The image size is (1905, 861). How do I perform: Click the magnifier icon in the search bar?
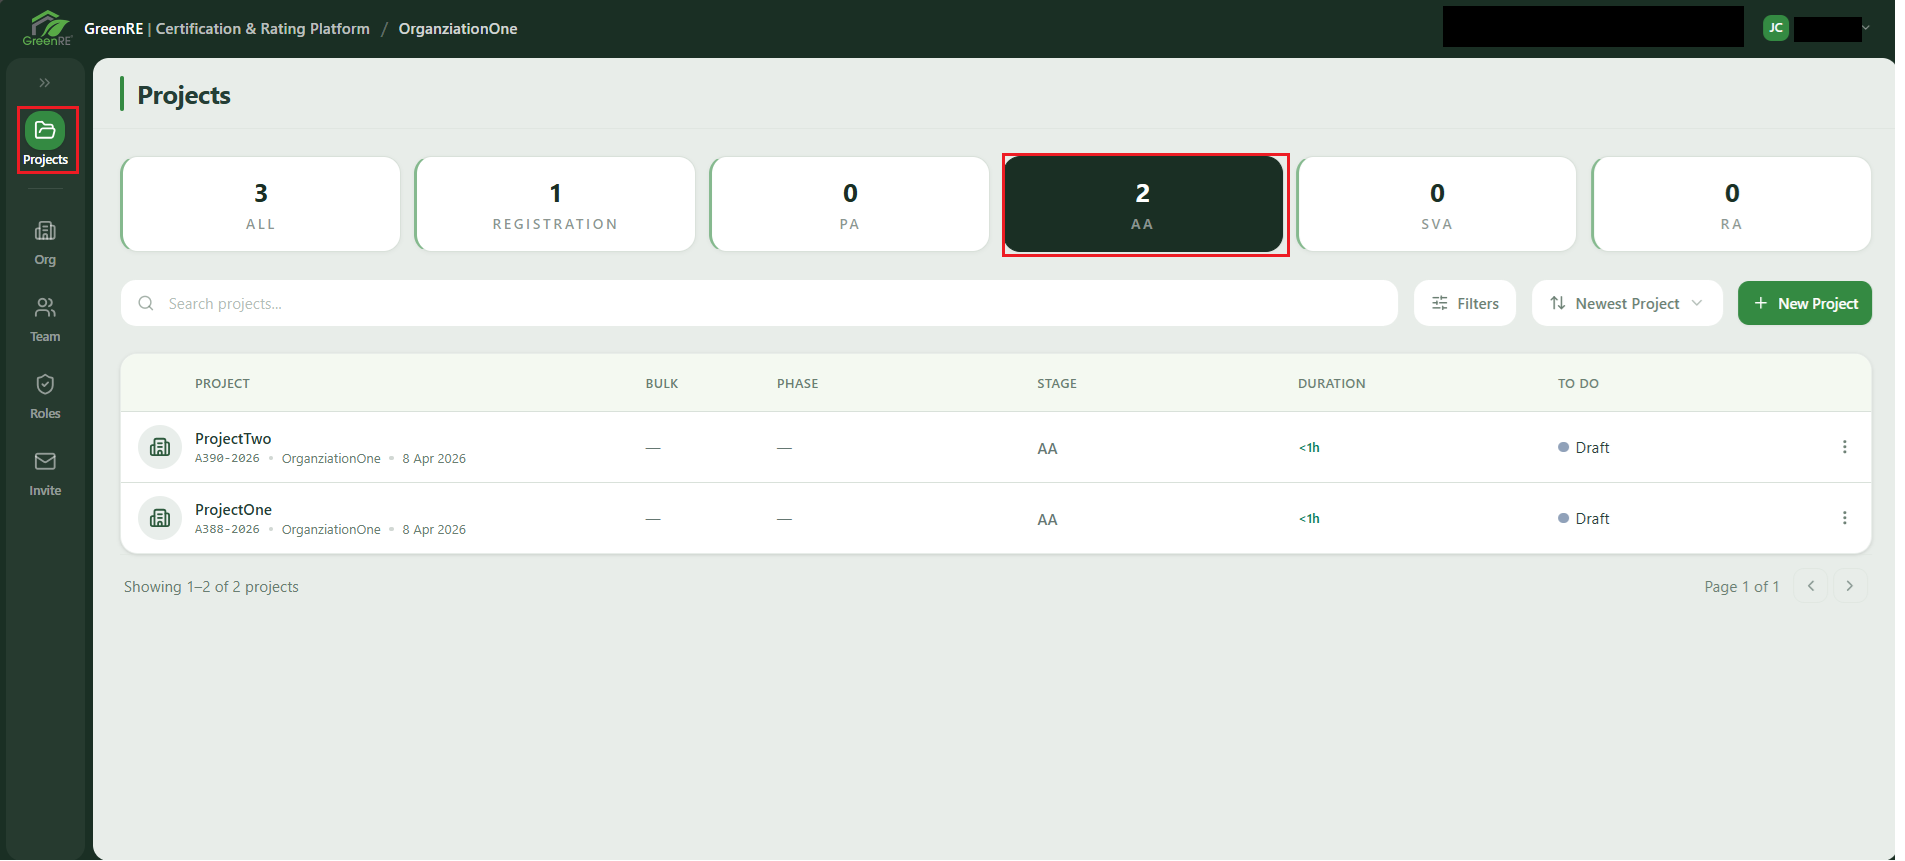pyautogui.click(x=146, y=303)
